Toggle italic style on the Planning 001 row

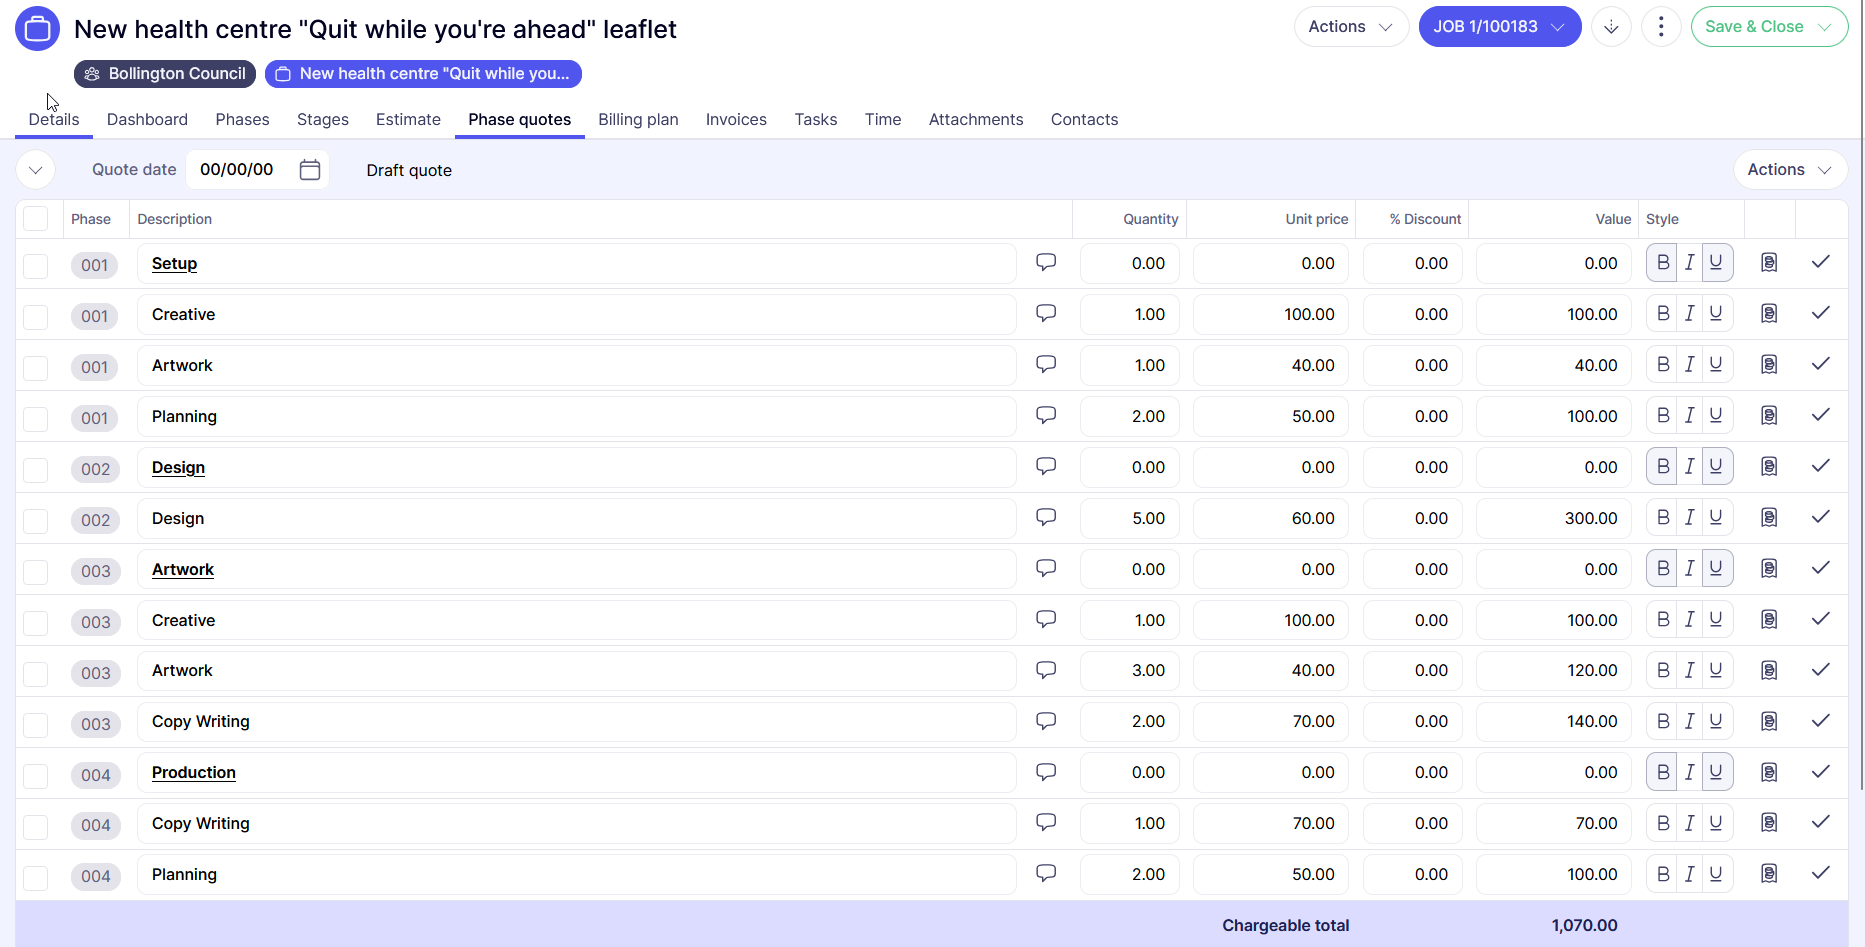click(x=1689, y=416)
